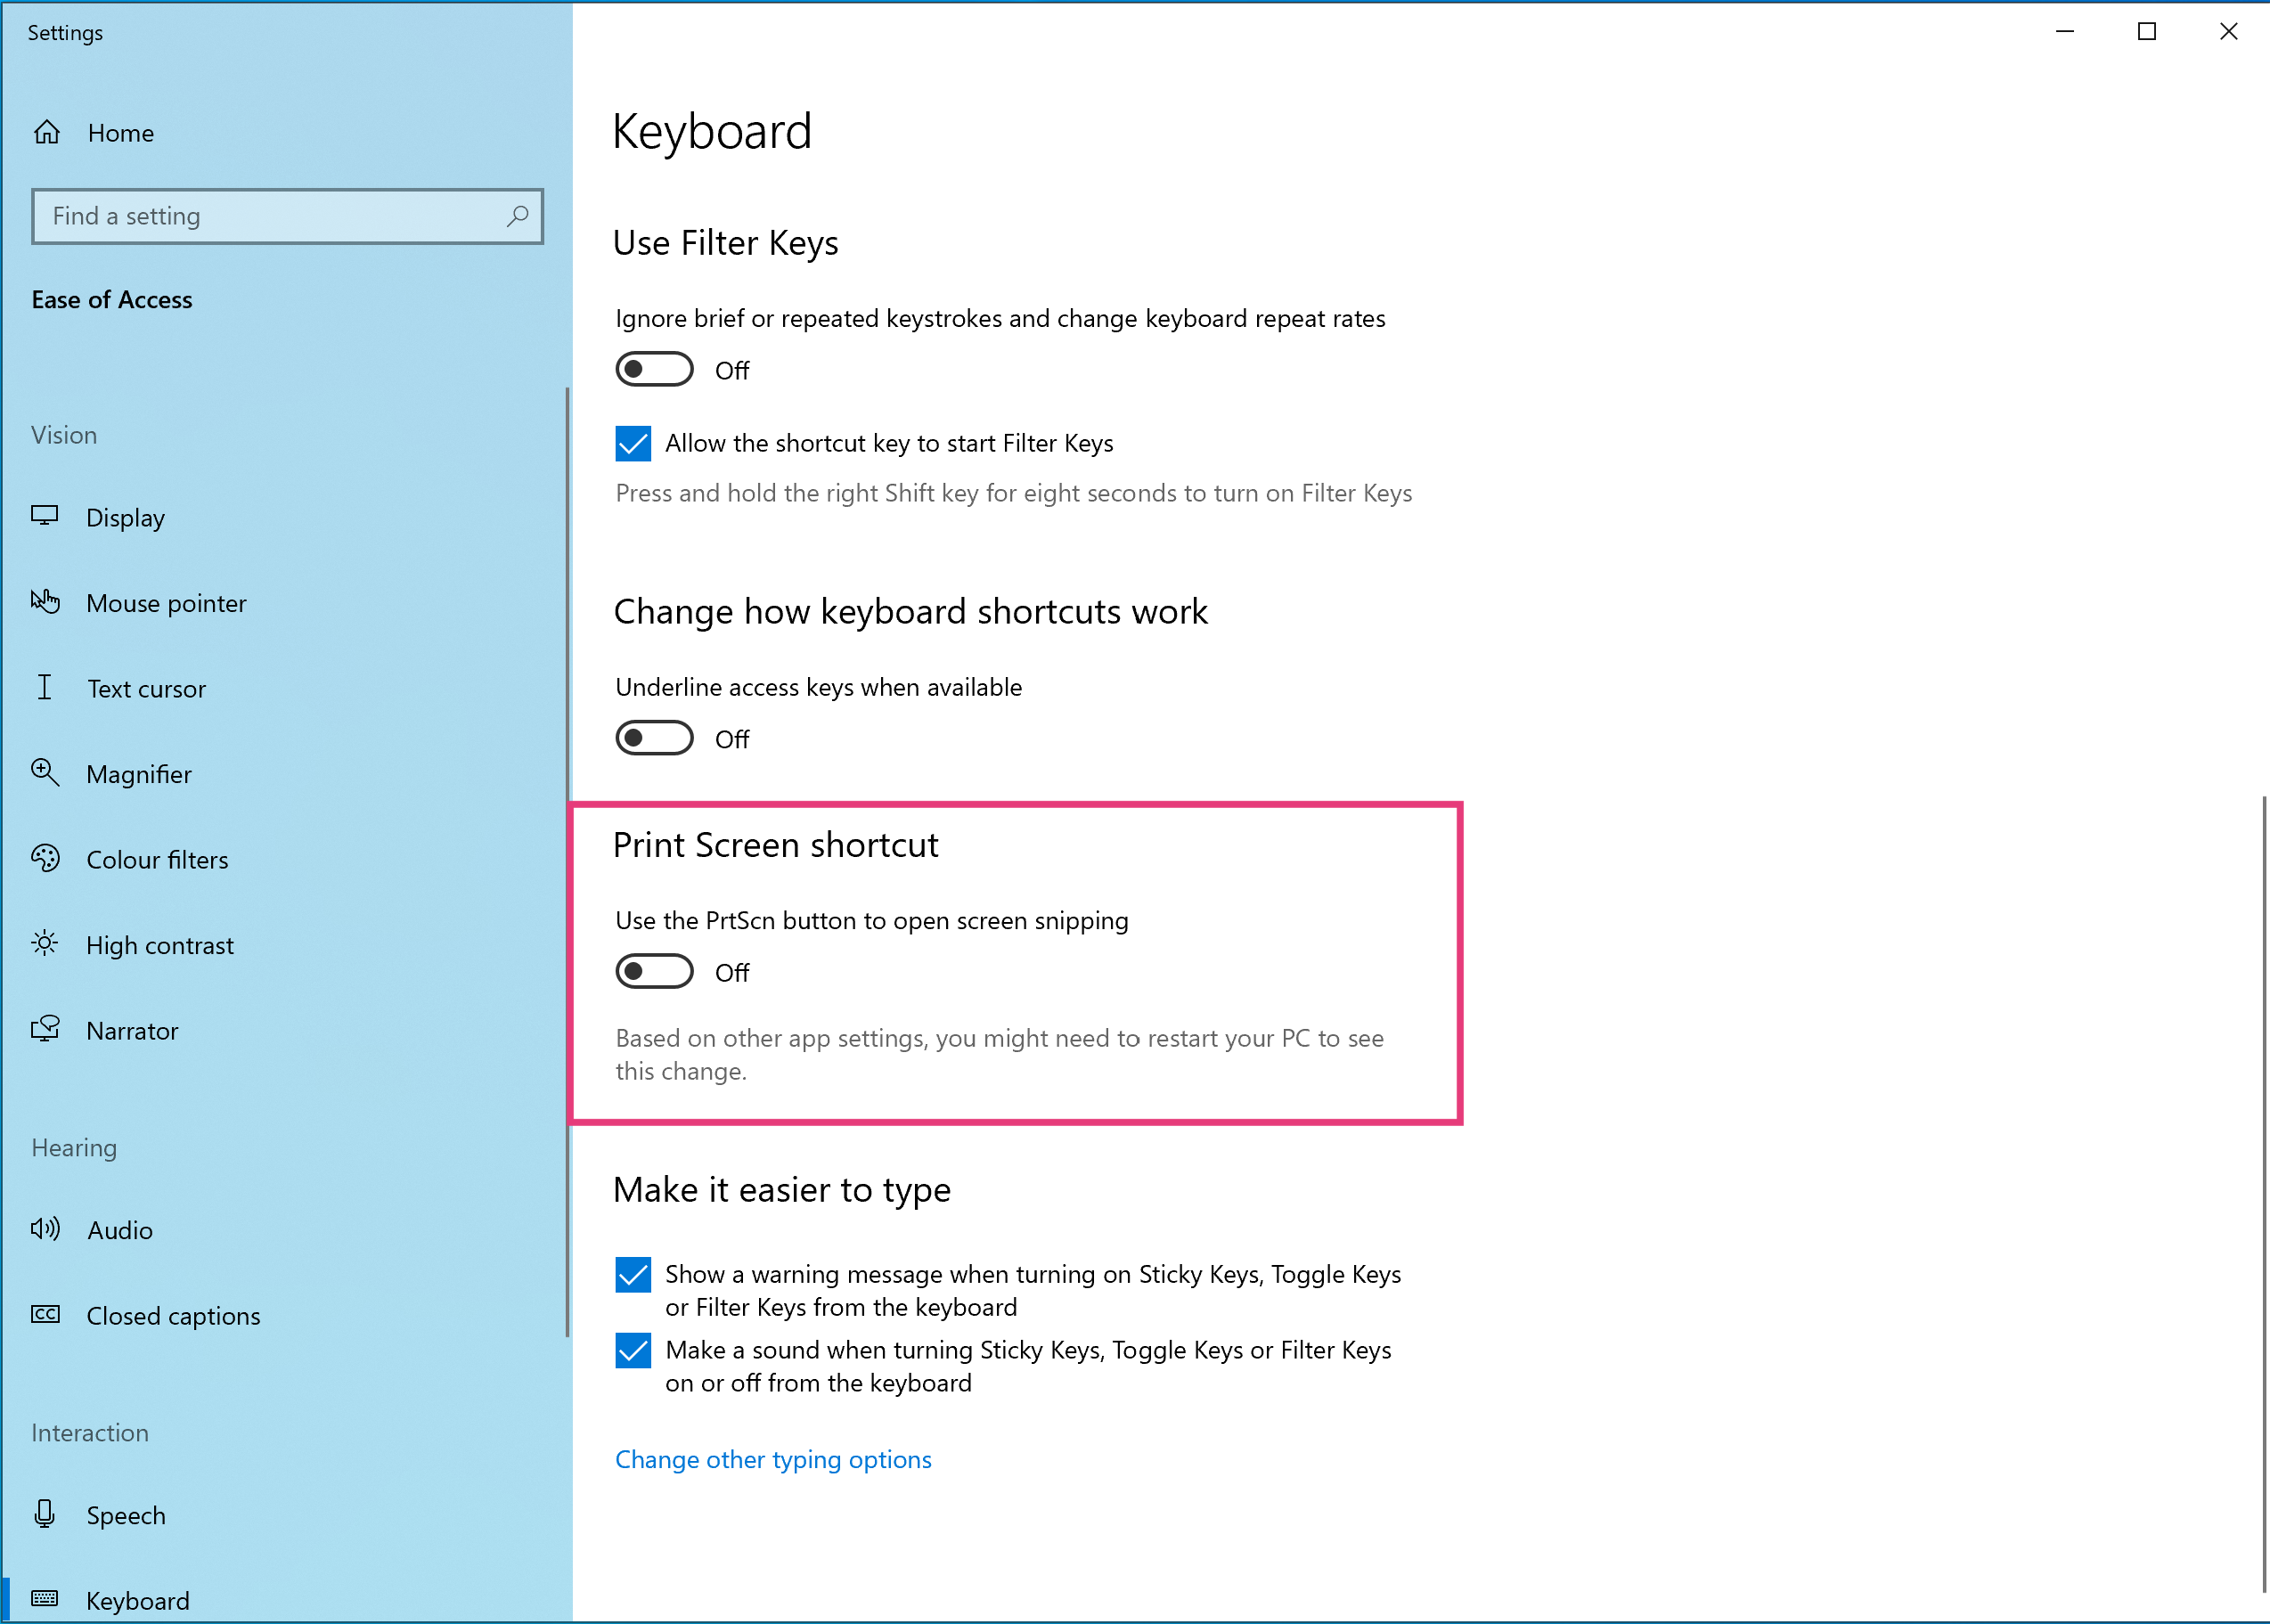
Task: Click the Mouse pointer icon
Action: [x=45, y=601]
